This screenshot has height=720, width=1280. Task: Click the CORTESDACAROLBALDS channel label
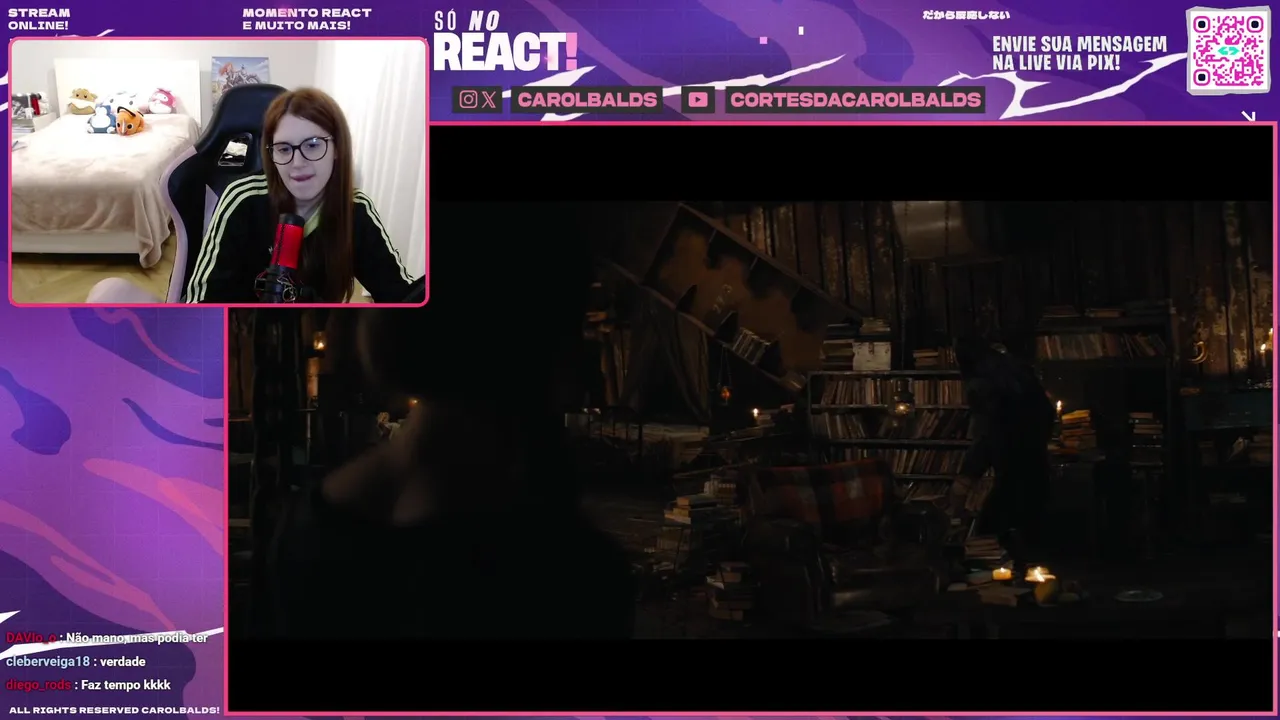(855, 99)
